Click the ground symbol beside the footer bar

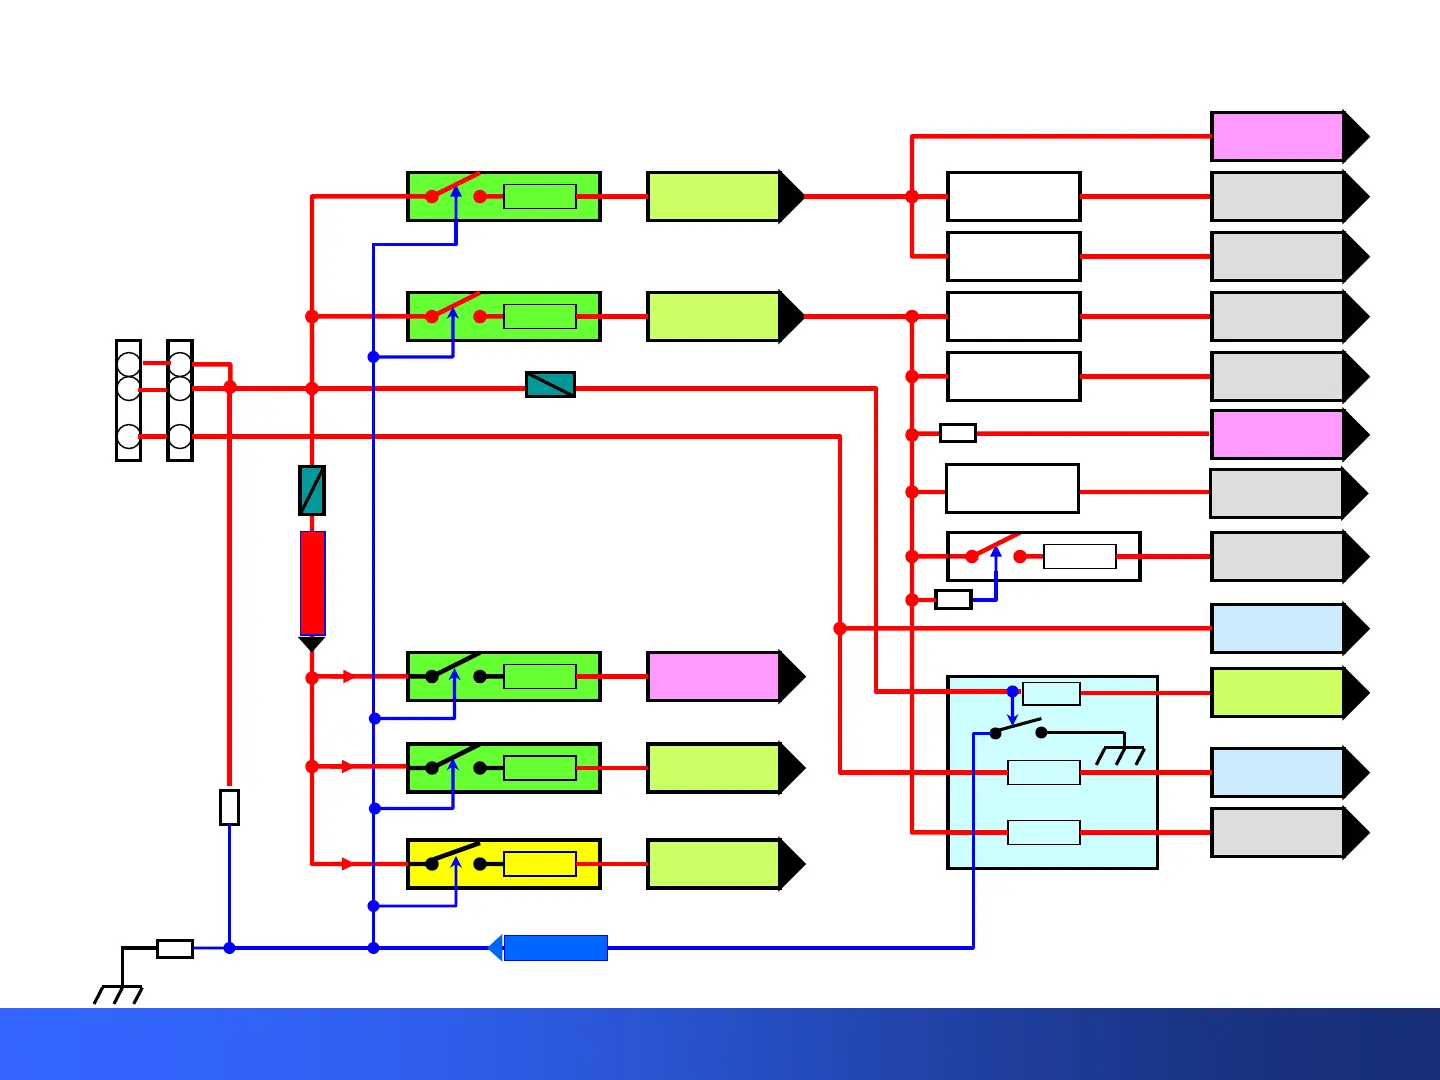[x=118, y=993]
